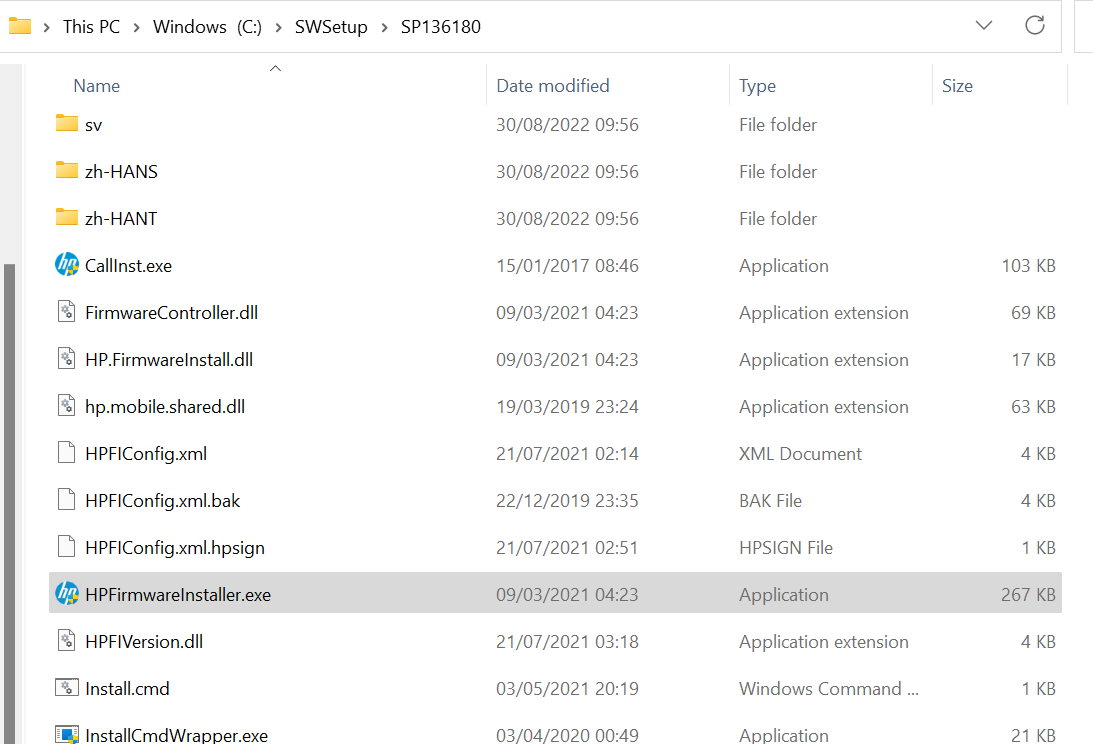This screenshot has height=744, width=1093.
Task: Click the HPFirmwareInstaller.exe HP logo icon
Action: click(x=66, y=594)
